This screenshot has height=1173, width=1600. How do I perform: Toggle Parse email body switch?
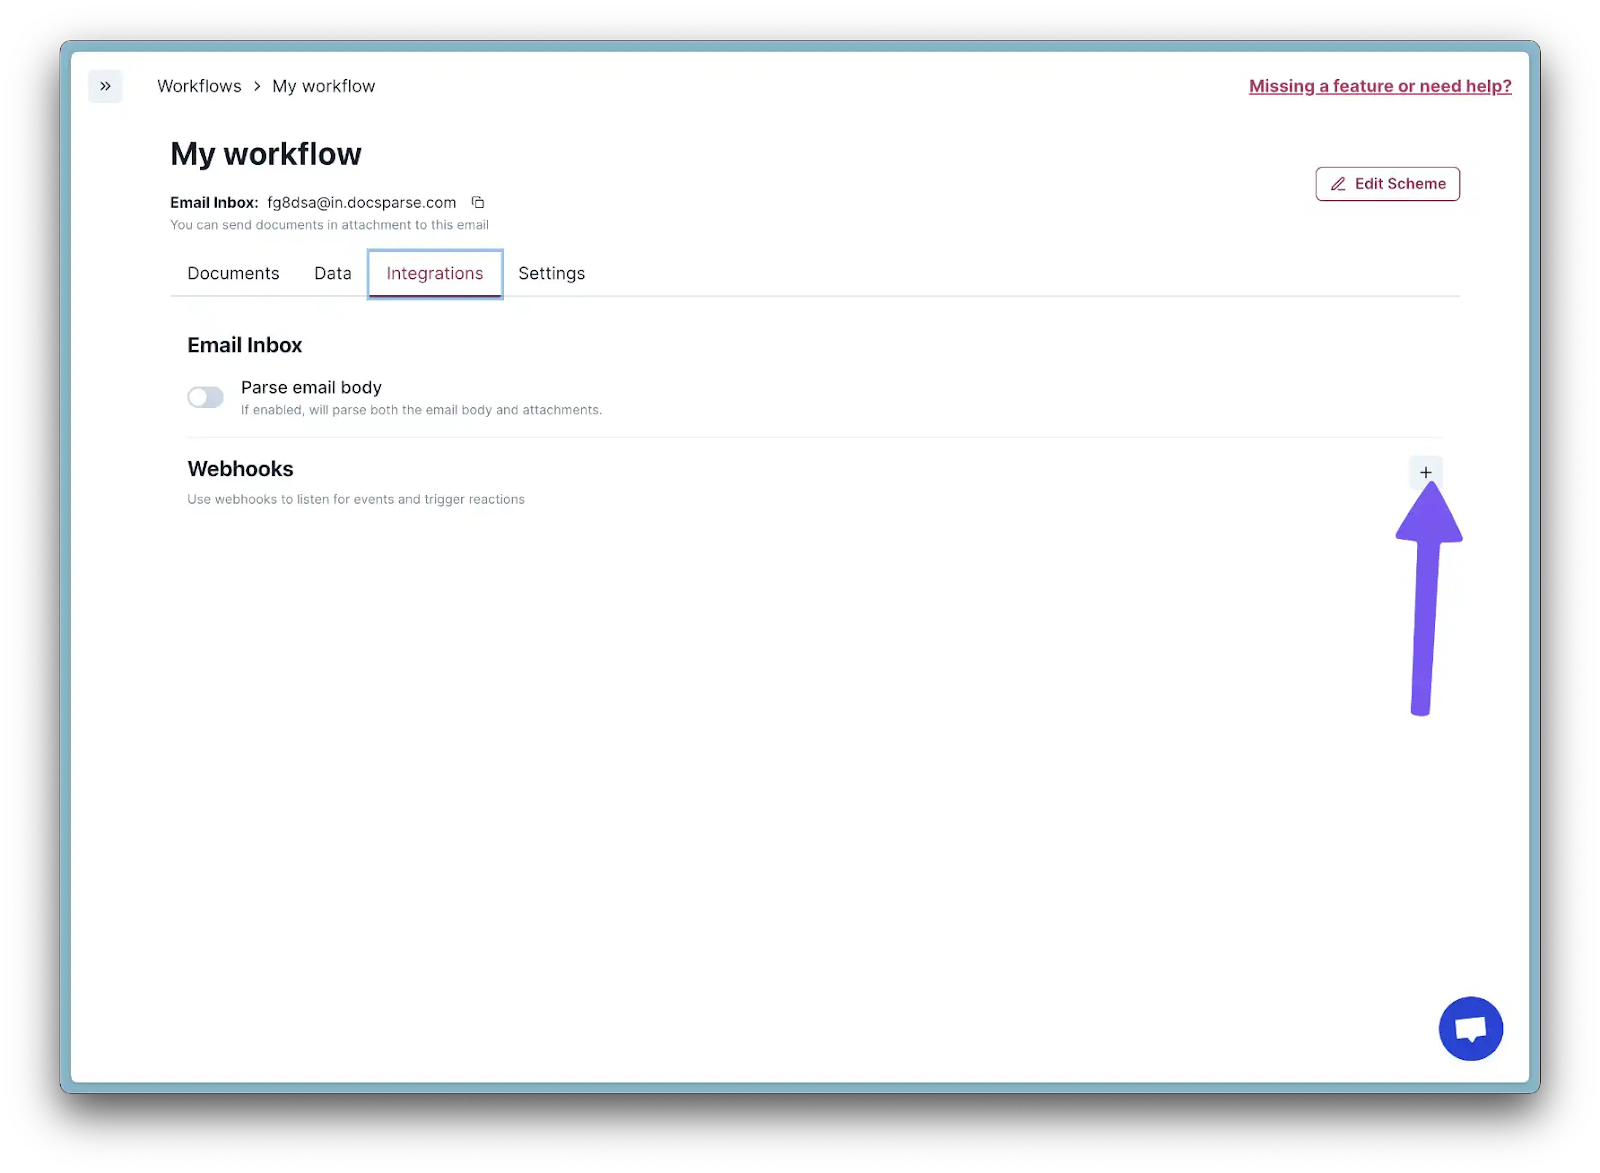205,397
